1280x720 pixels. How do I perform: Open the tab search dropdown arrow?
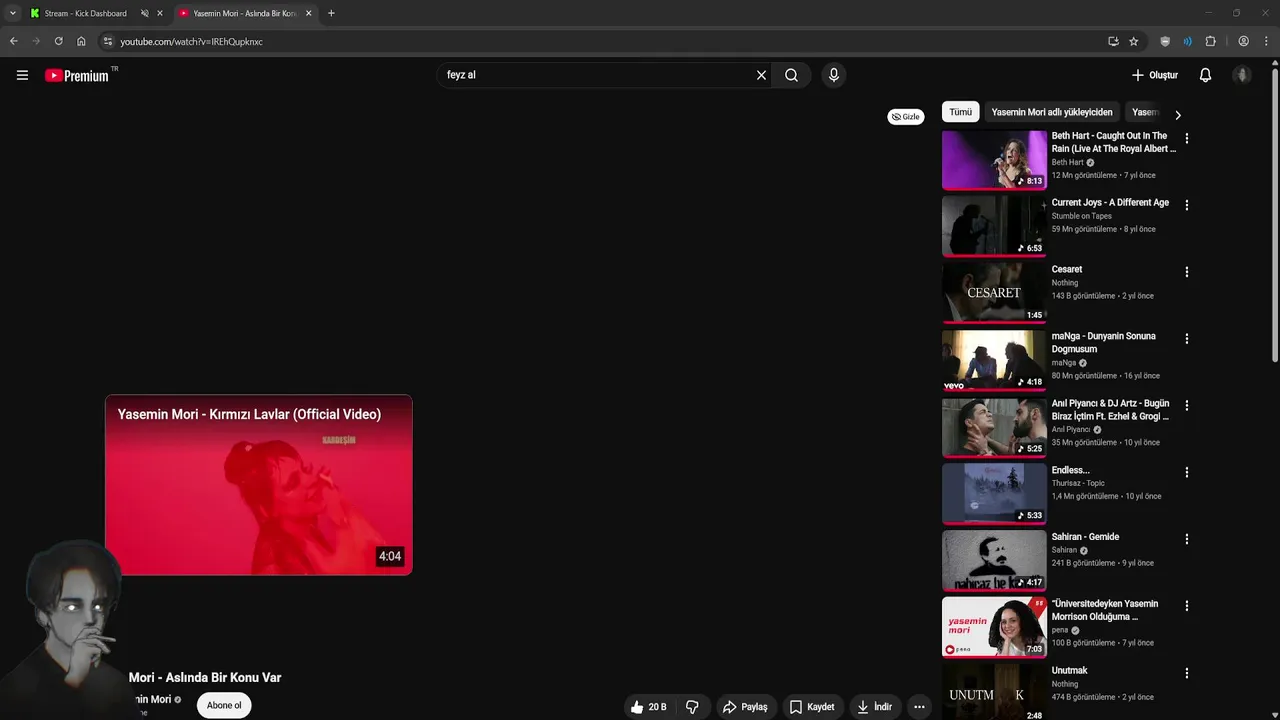pos(12,13)
